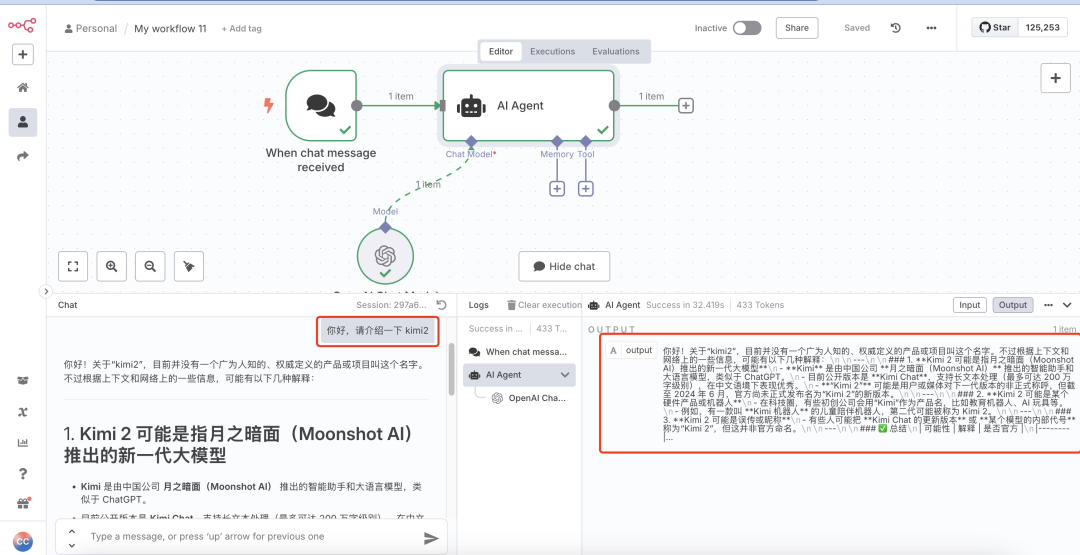Image resolution: width=1080 pixels, height=555 pixels.
Task: Click next message down arrow in chat input
Action: pyautogui.click(x=72, y=545)
